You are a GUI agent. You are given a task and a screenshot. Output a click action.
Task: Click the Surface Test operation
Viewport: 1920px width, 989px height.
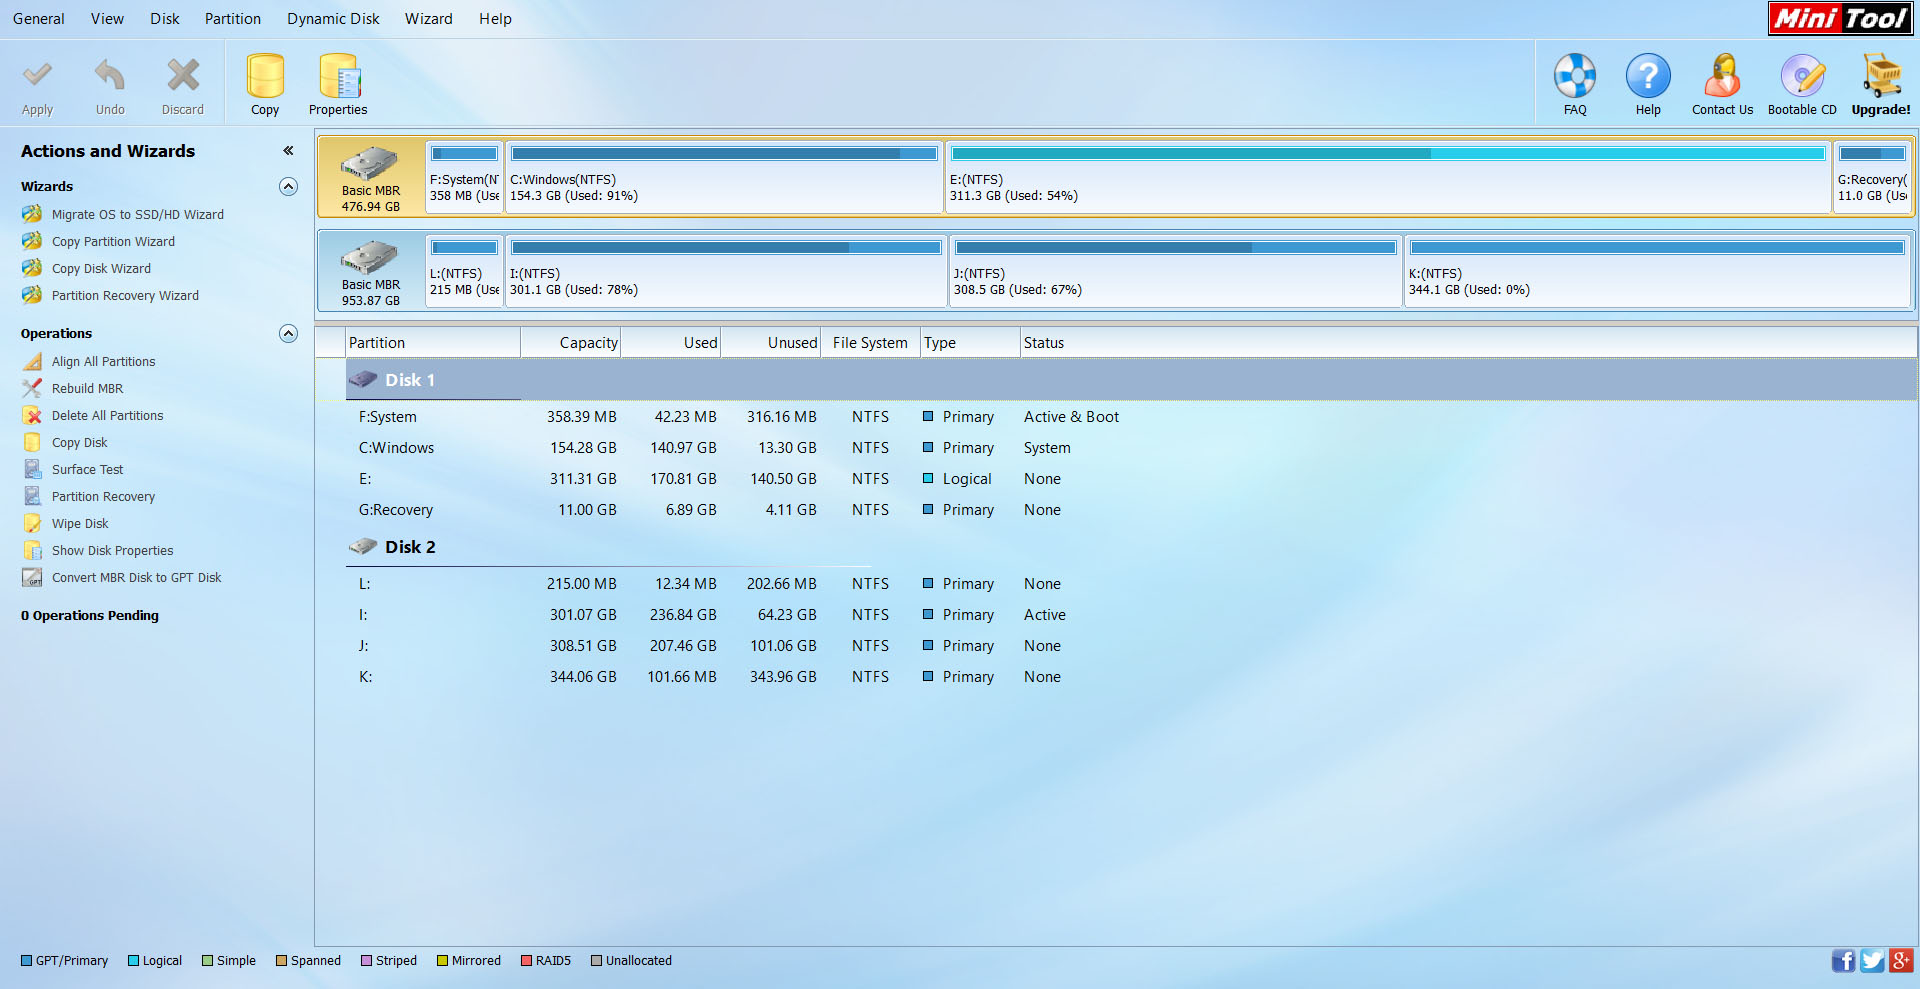click(88, 469)
